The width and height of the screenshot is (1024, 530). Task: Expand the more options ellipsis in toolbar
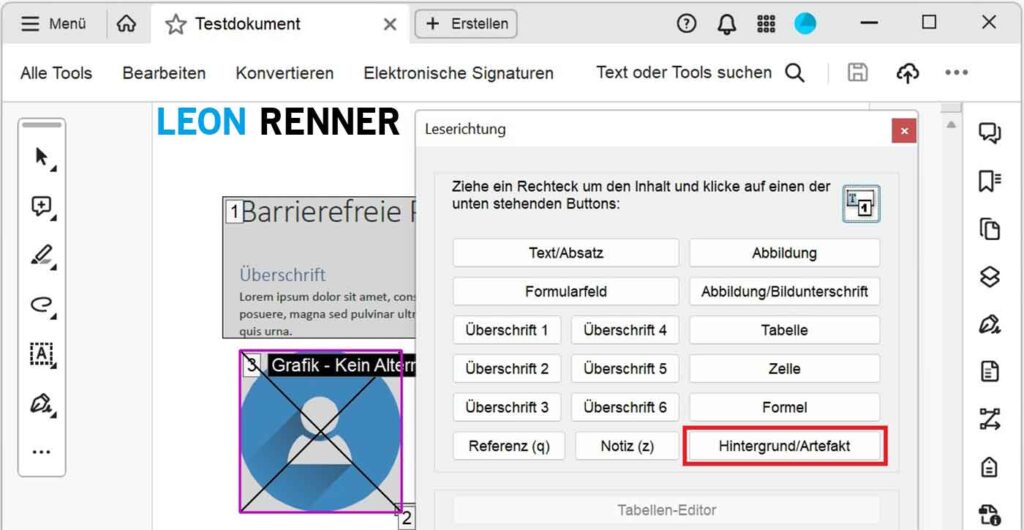(x=956, y=73)
